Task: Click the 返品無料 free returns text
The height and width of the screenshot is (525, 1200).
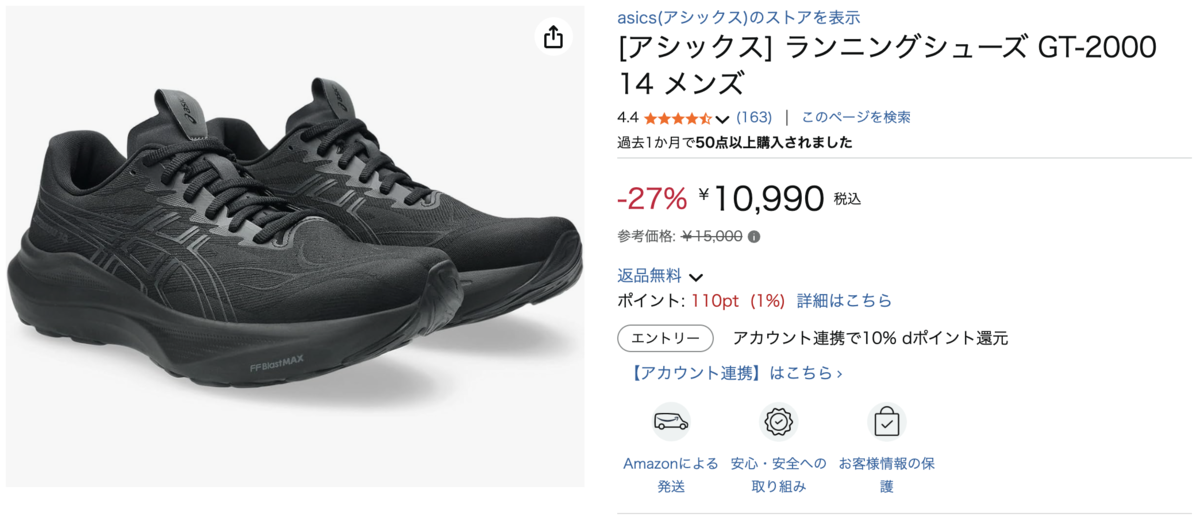Action: pyautogui.click(x=650, y=275)
